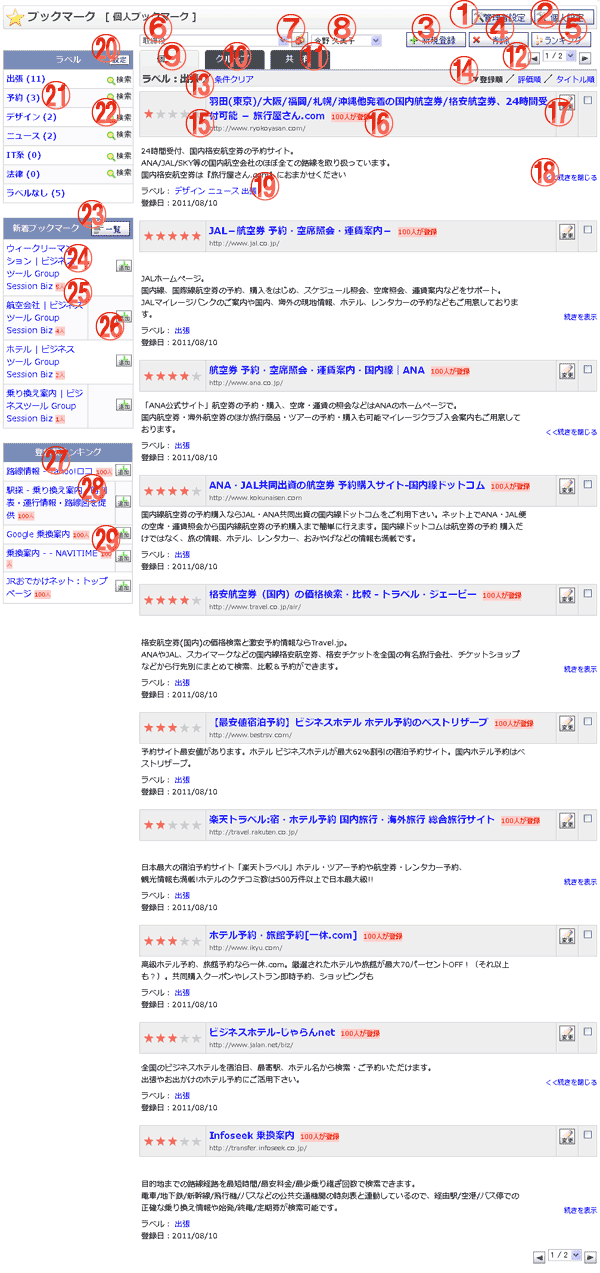Image resolution: width=600 pixels, height=1273 pixels.
Task: Collapse 続きを閉じる under the じゃらんnet bookmark
Action: tap(572, 1083)
